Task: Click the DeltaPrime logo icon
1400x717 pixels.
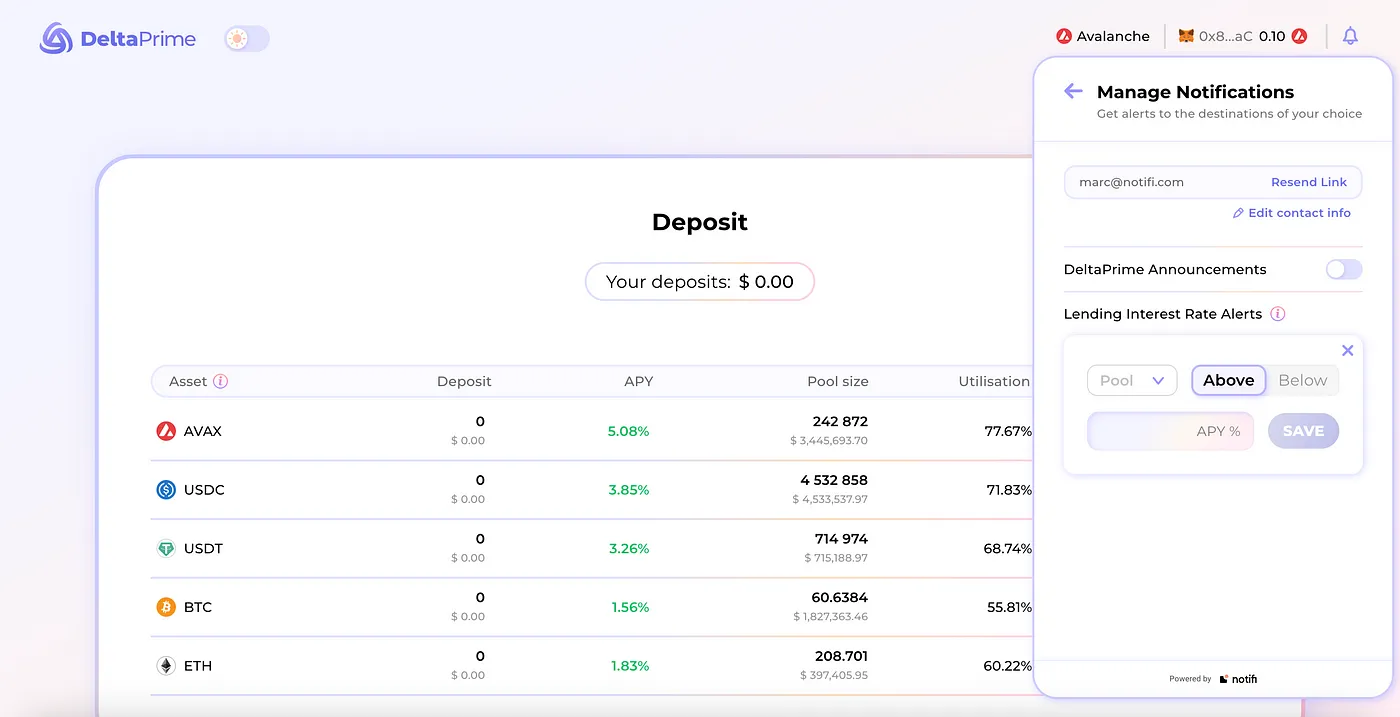Action: click(x=56, y=39)
